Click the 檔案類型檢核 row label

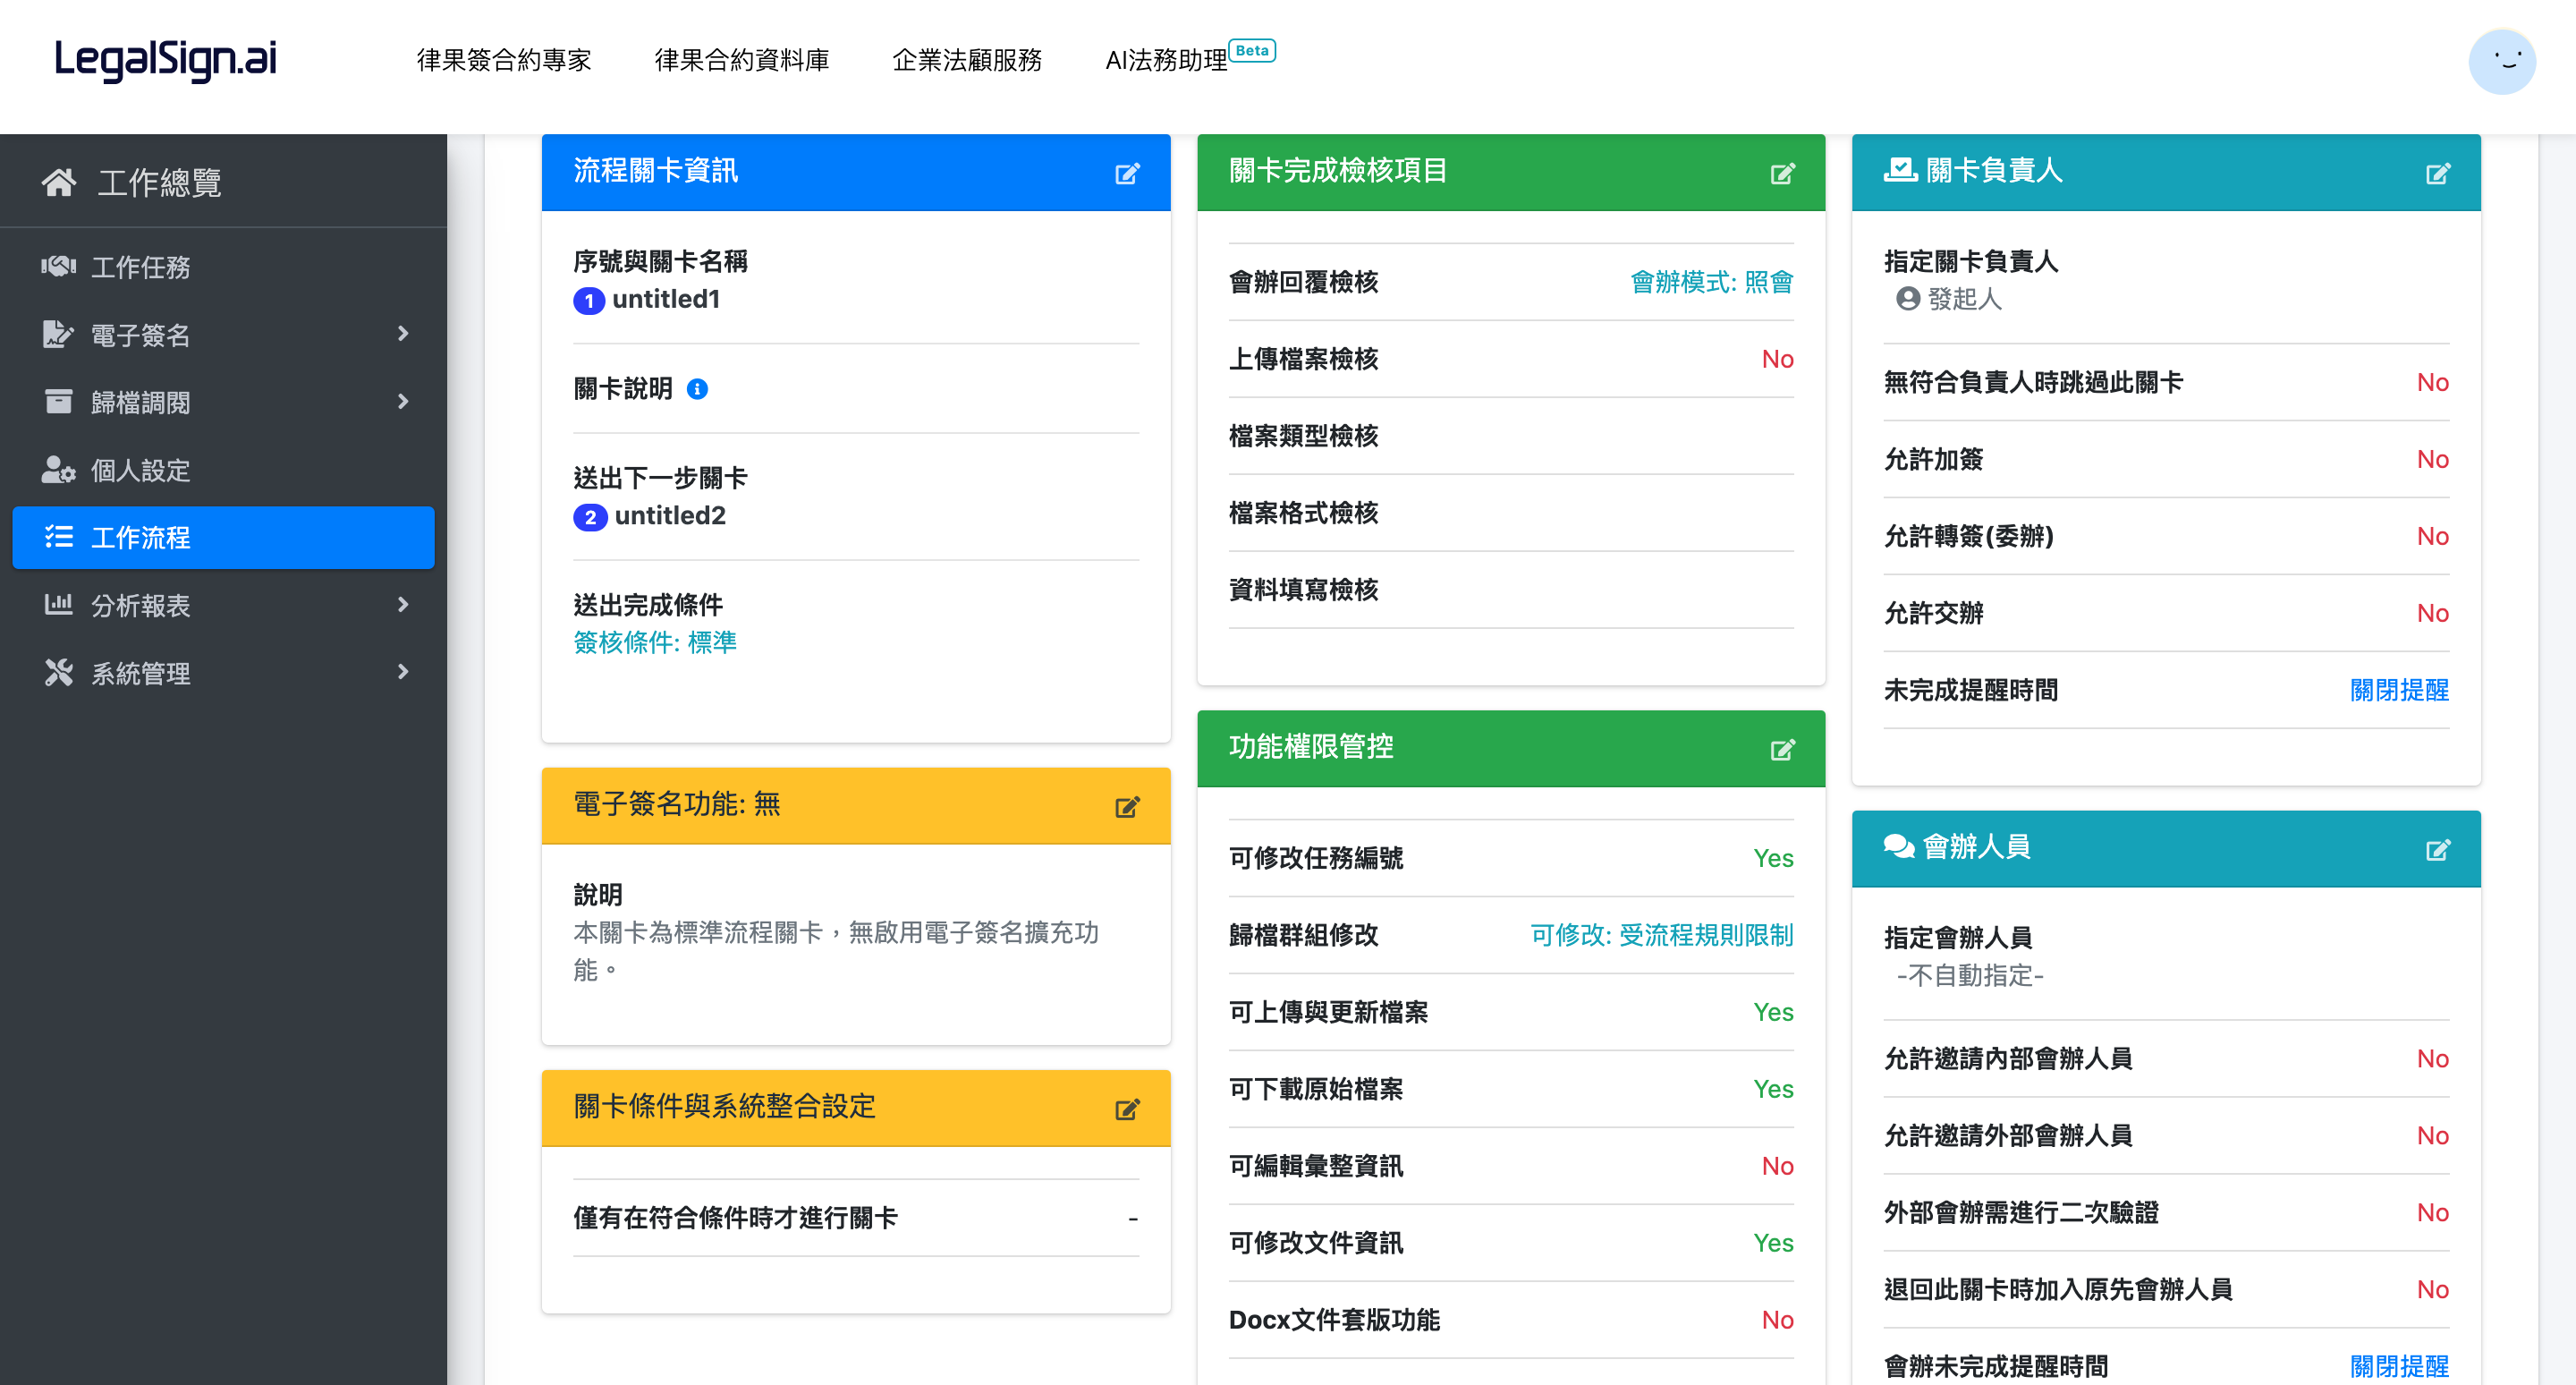coord(1304,436)
